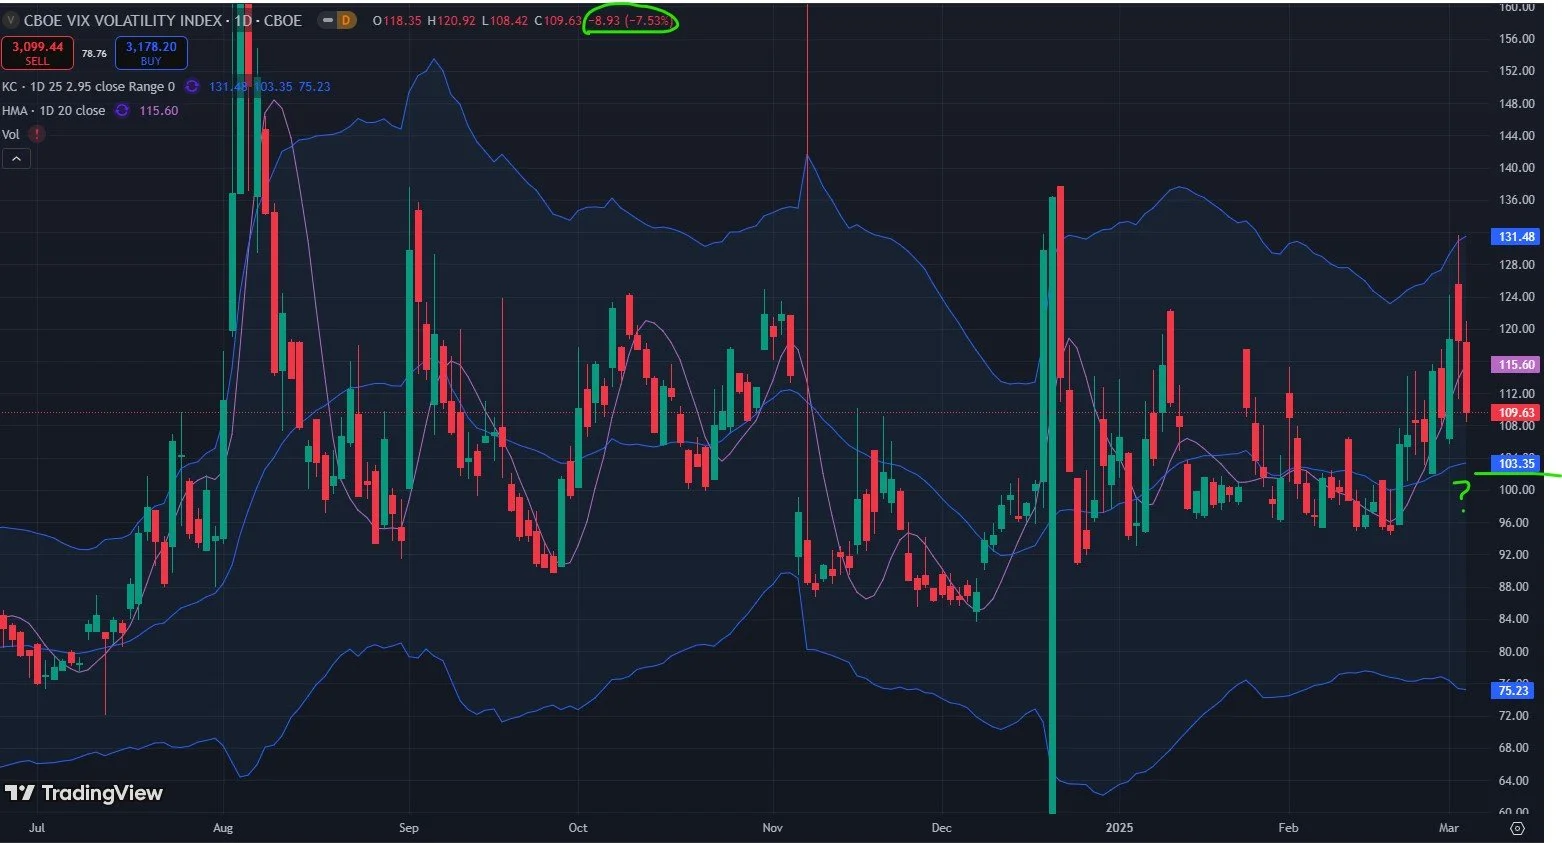This screenshot has height=843, width=1562.
Task: Click the refresh icon next to KC indicator
Action: coord(193,86)
